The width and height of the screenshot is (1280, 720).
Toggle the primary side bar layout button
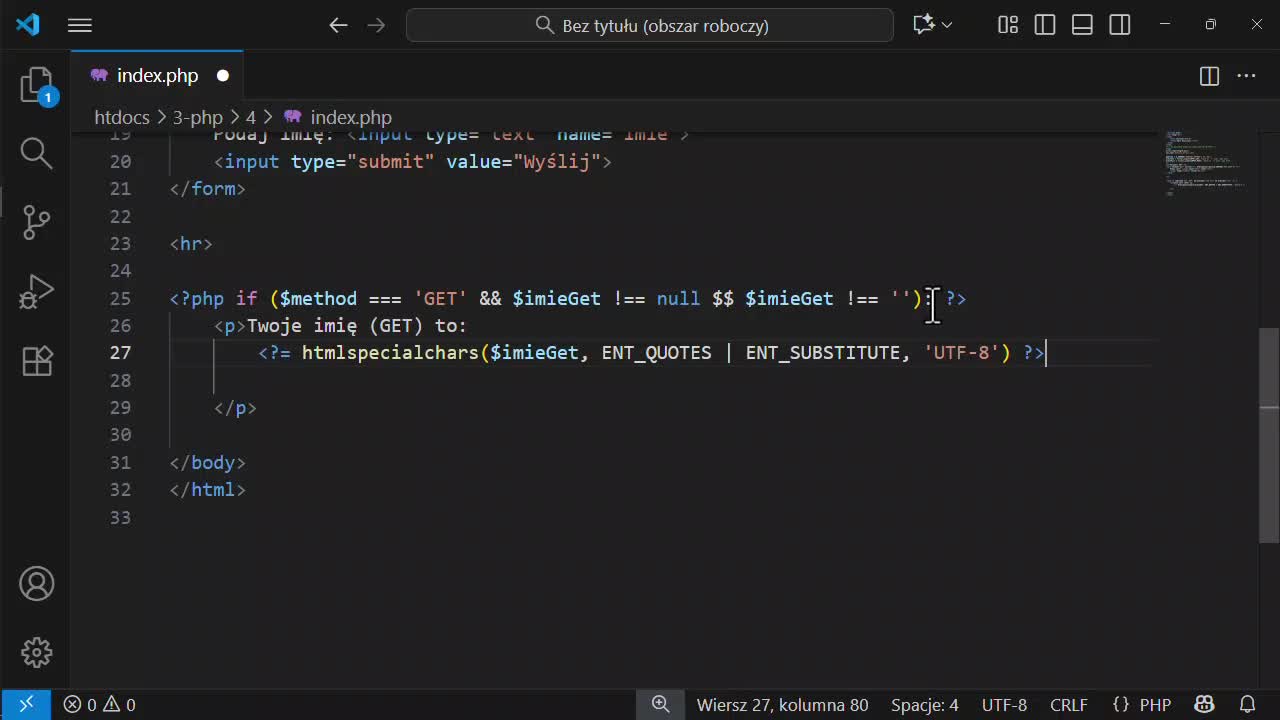click(1045, 25)
